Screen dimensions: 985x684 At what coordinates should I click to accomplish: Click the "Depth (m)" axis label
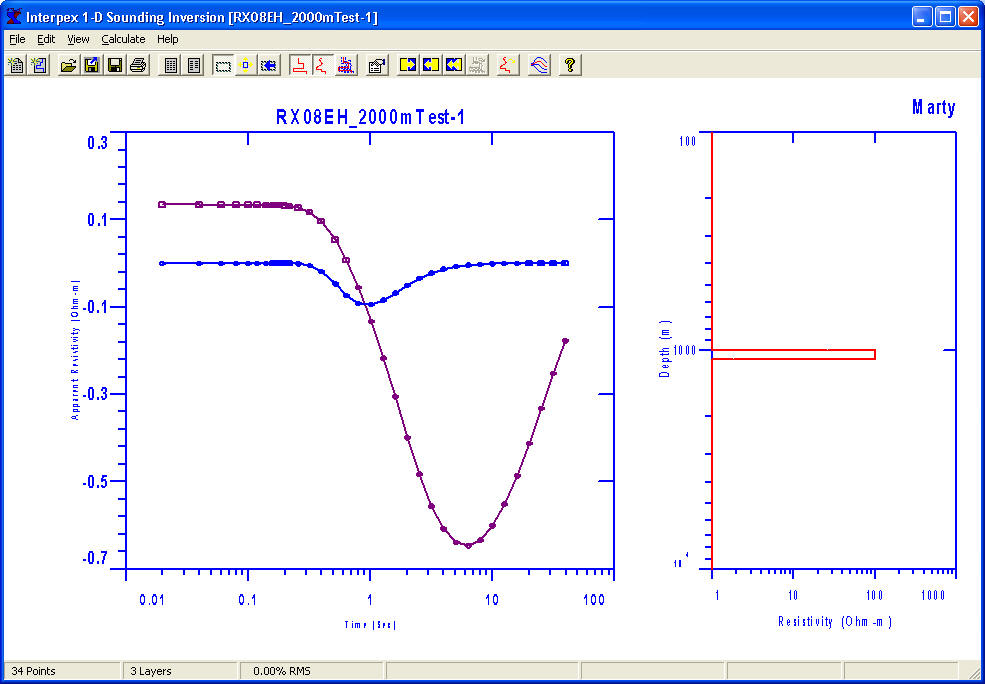665,349
